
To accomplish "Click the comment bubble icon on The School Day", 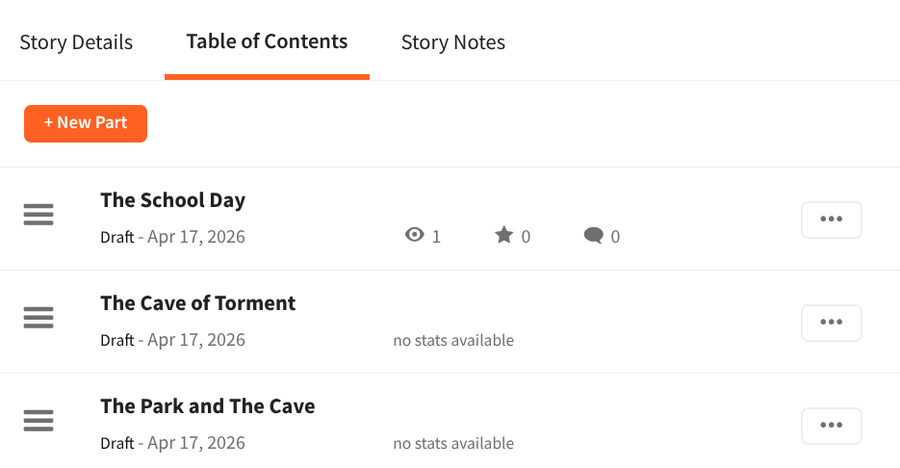I will [593, 236].
